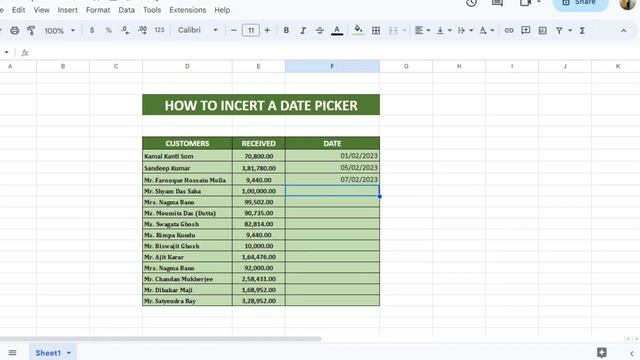640x360 pixels.
Task: Open the Extensions menu
Action: [187, 10]
